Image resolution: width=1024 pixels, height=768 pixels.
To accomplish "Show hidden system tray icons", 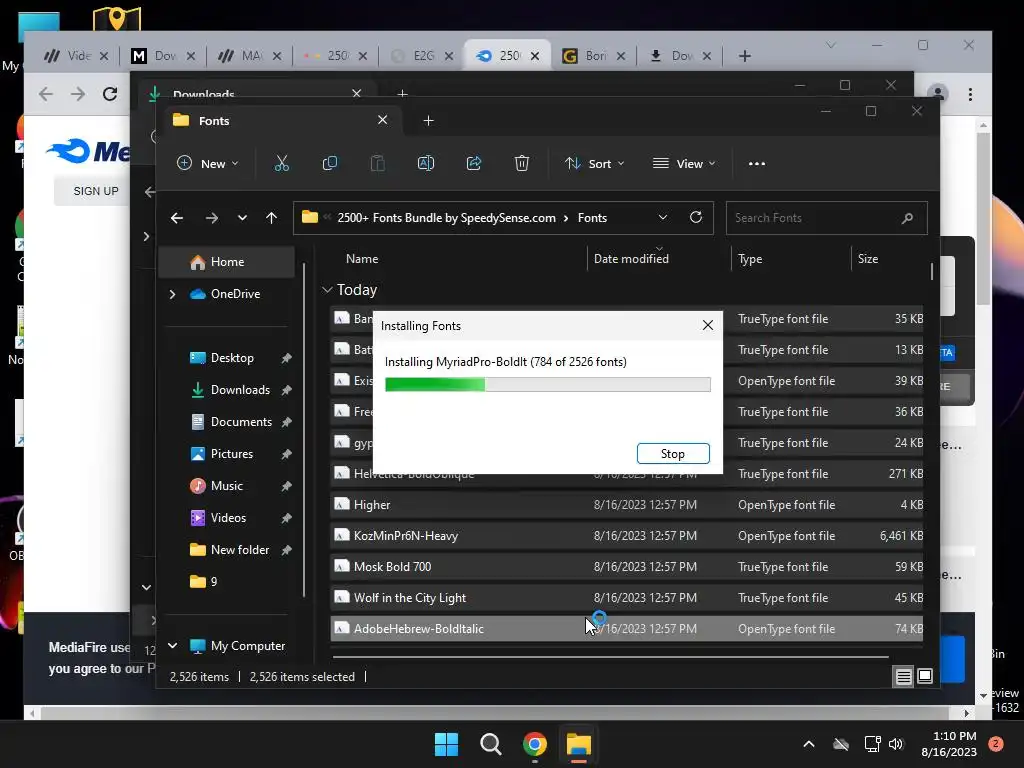I will pyautogui.click(x=808, y=744).
